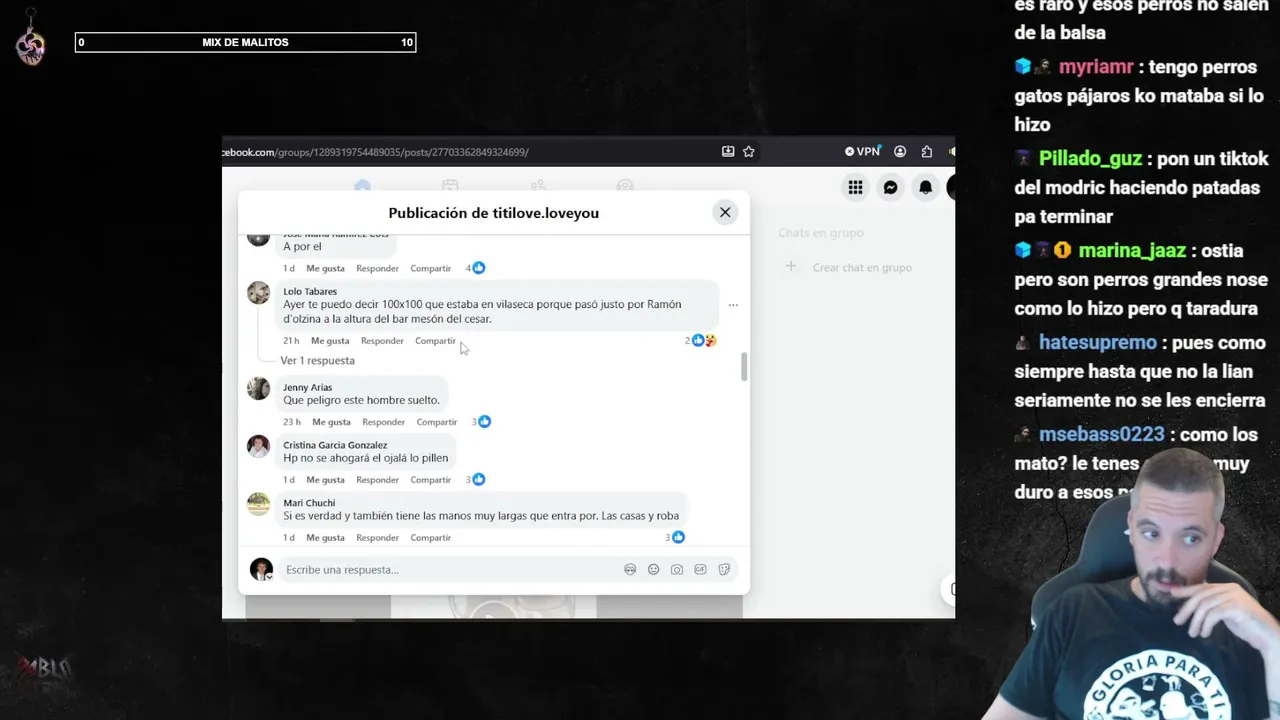Open Lolo Tabares' profile name link
The height and width of the screenshot is (720, 1280).
click(x=310, y=292)
